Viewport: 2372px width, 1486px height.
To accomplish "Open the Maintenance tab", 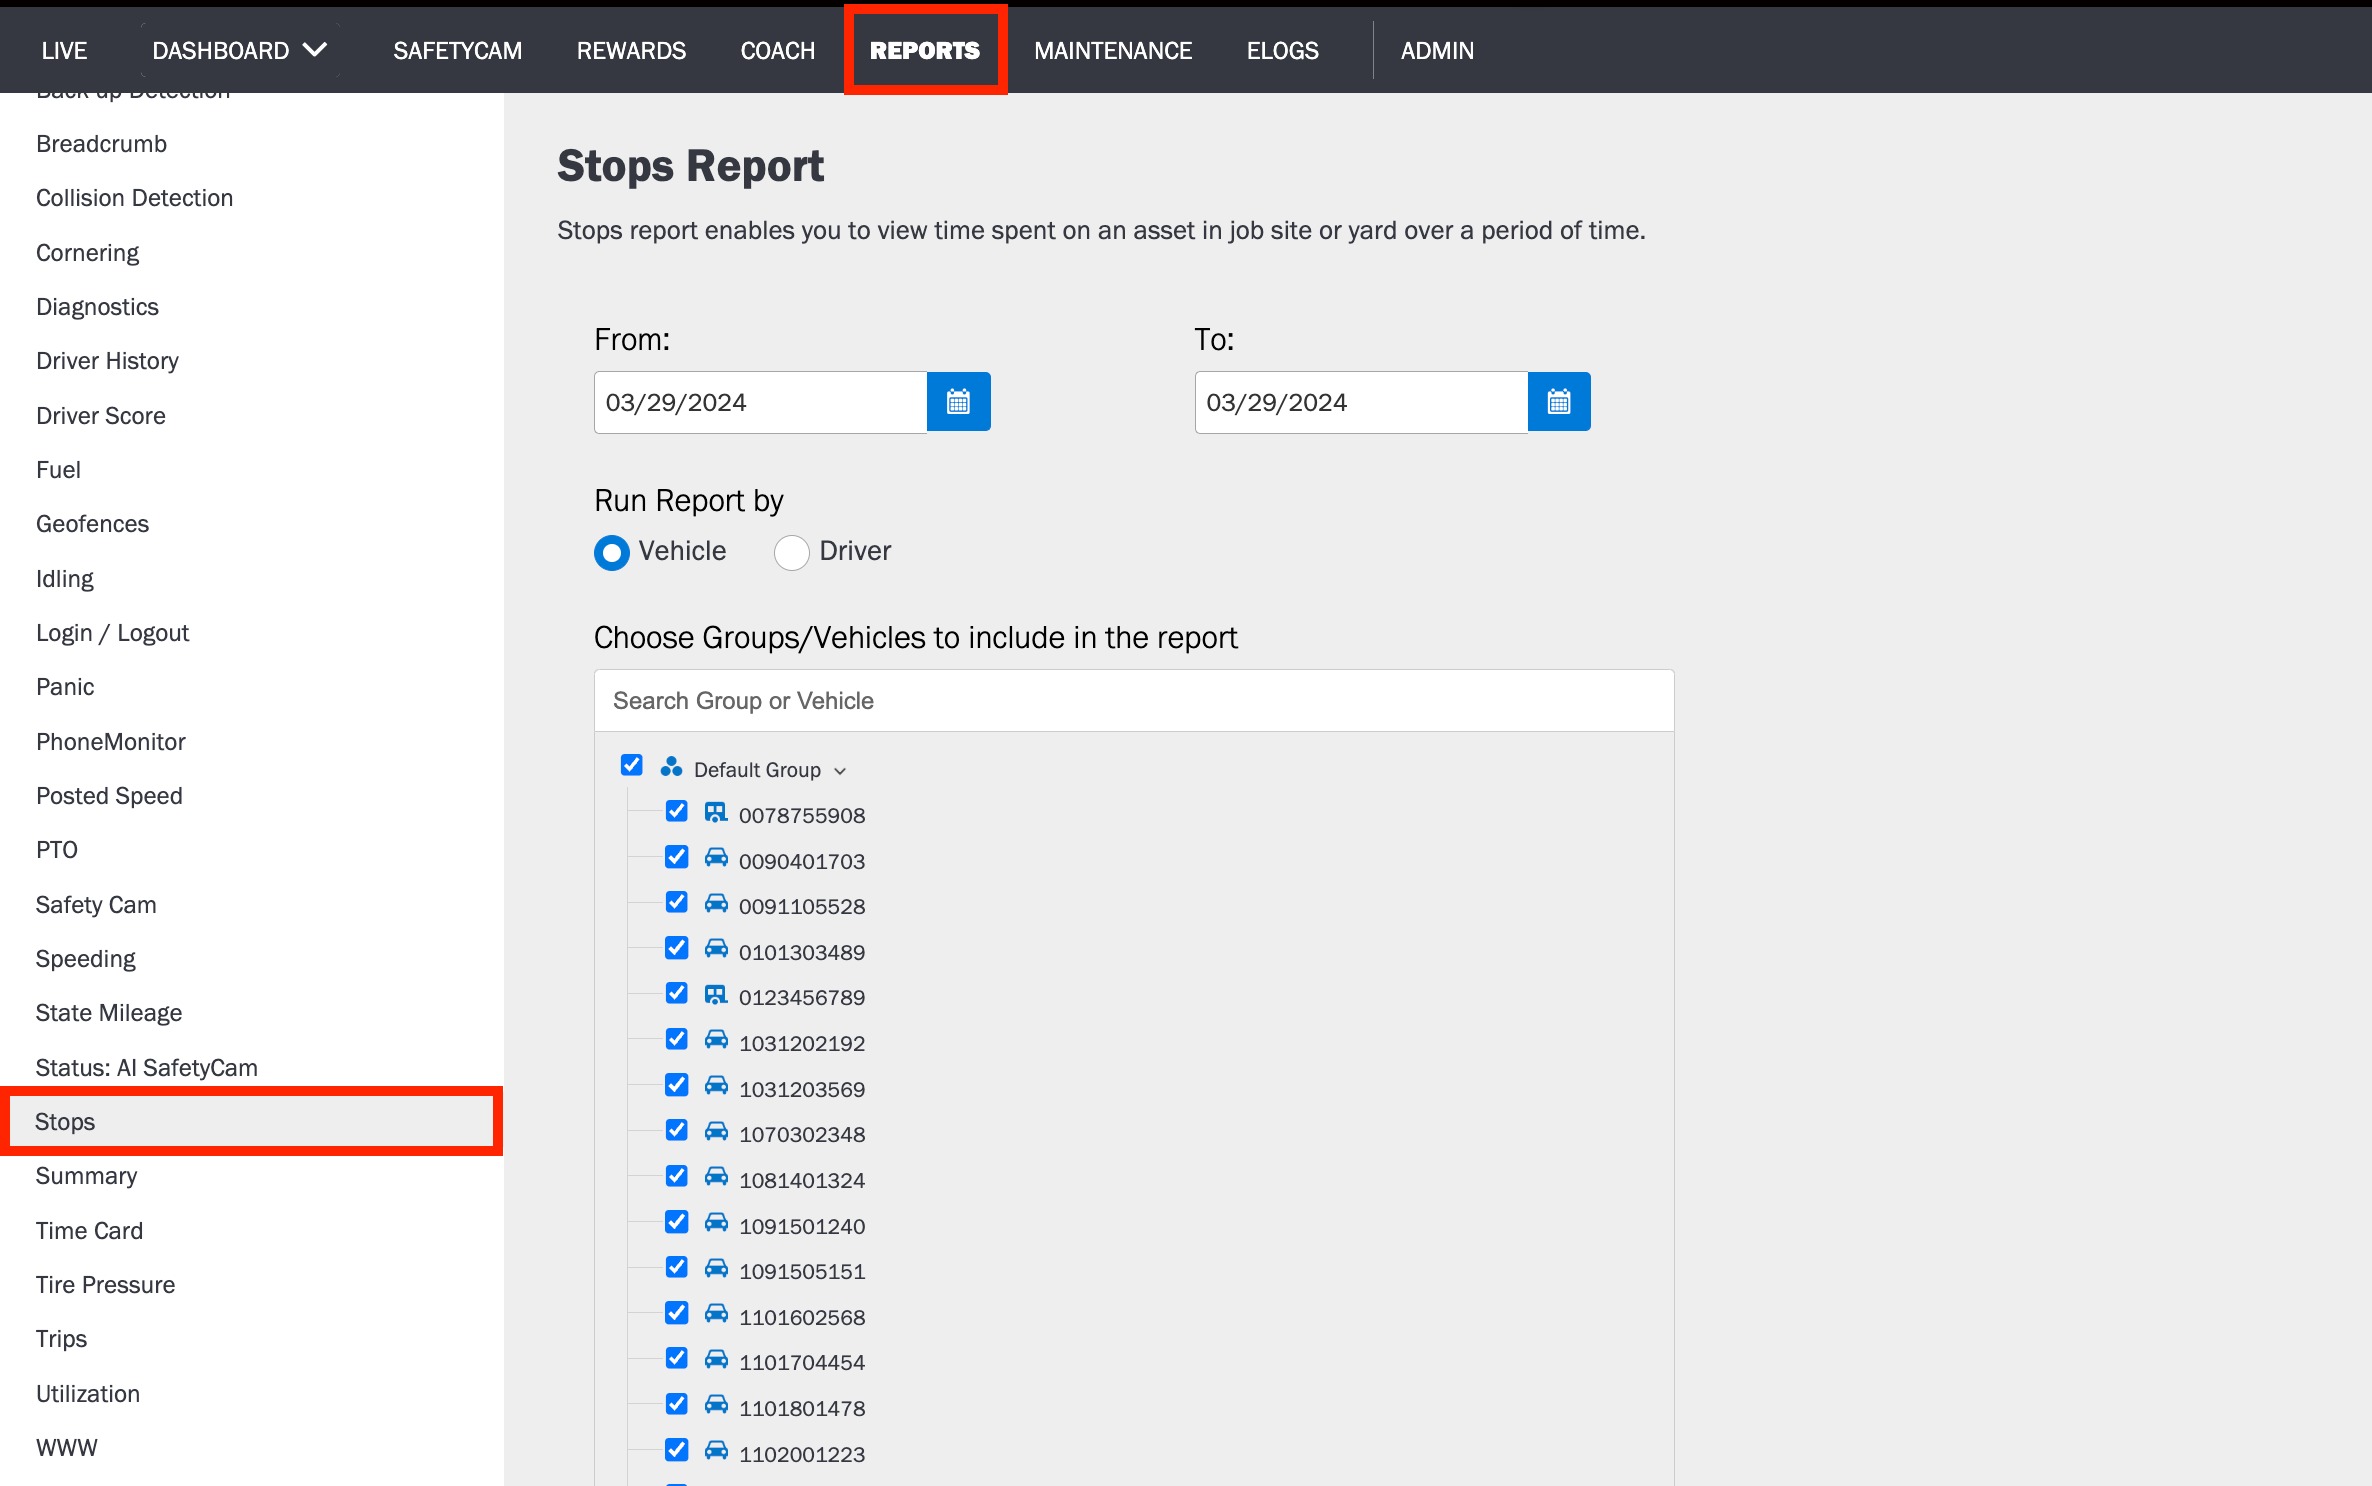I will click(x=1113, y=50).
